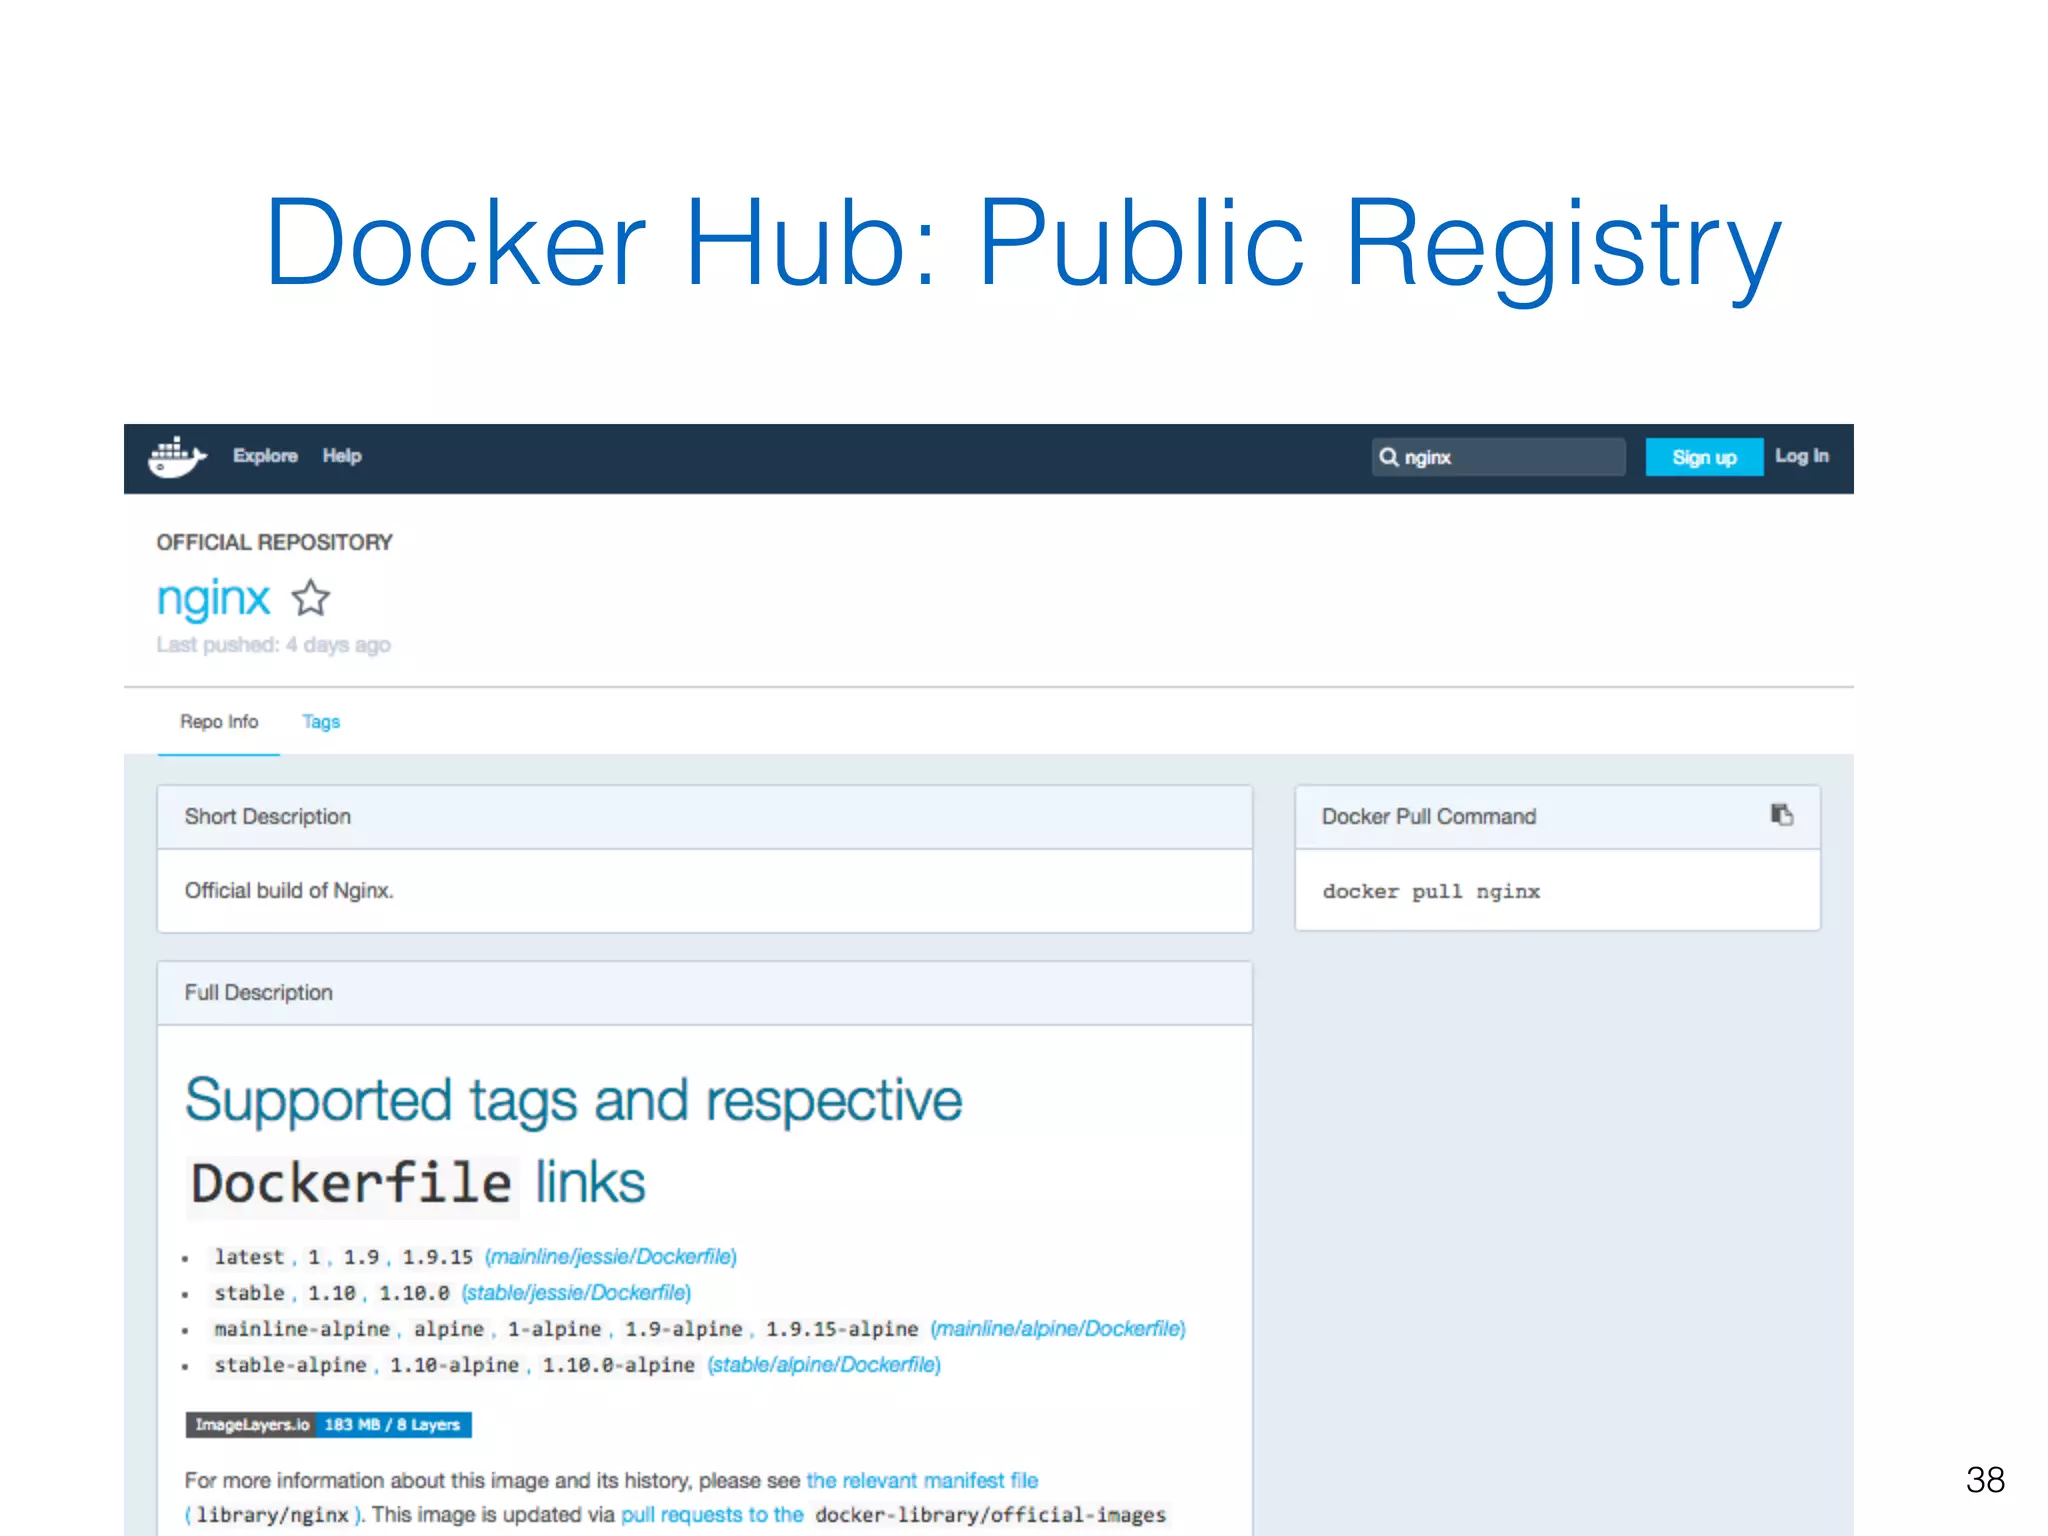This screenshot has height=1536, width=2048.
Task: Click the 'Supported tags and respective' heading
Action: [573, 1100]
